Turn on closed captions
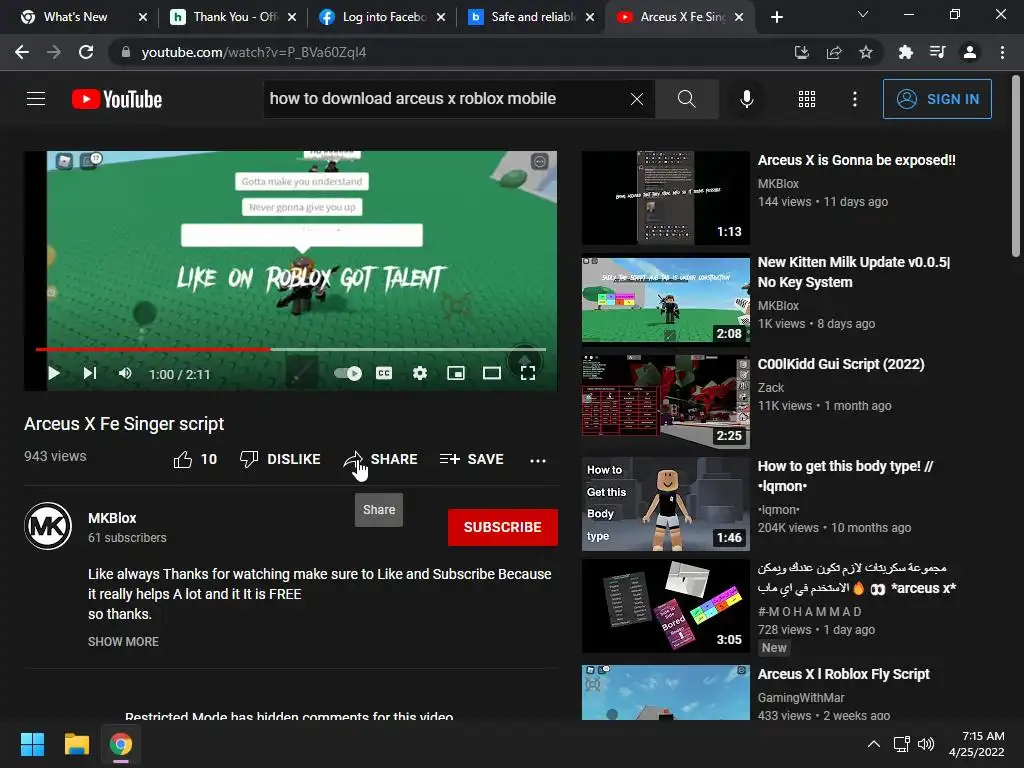 384,373
